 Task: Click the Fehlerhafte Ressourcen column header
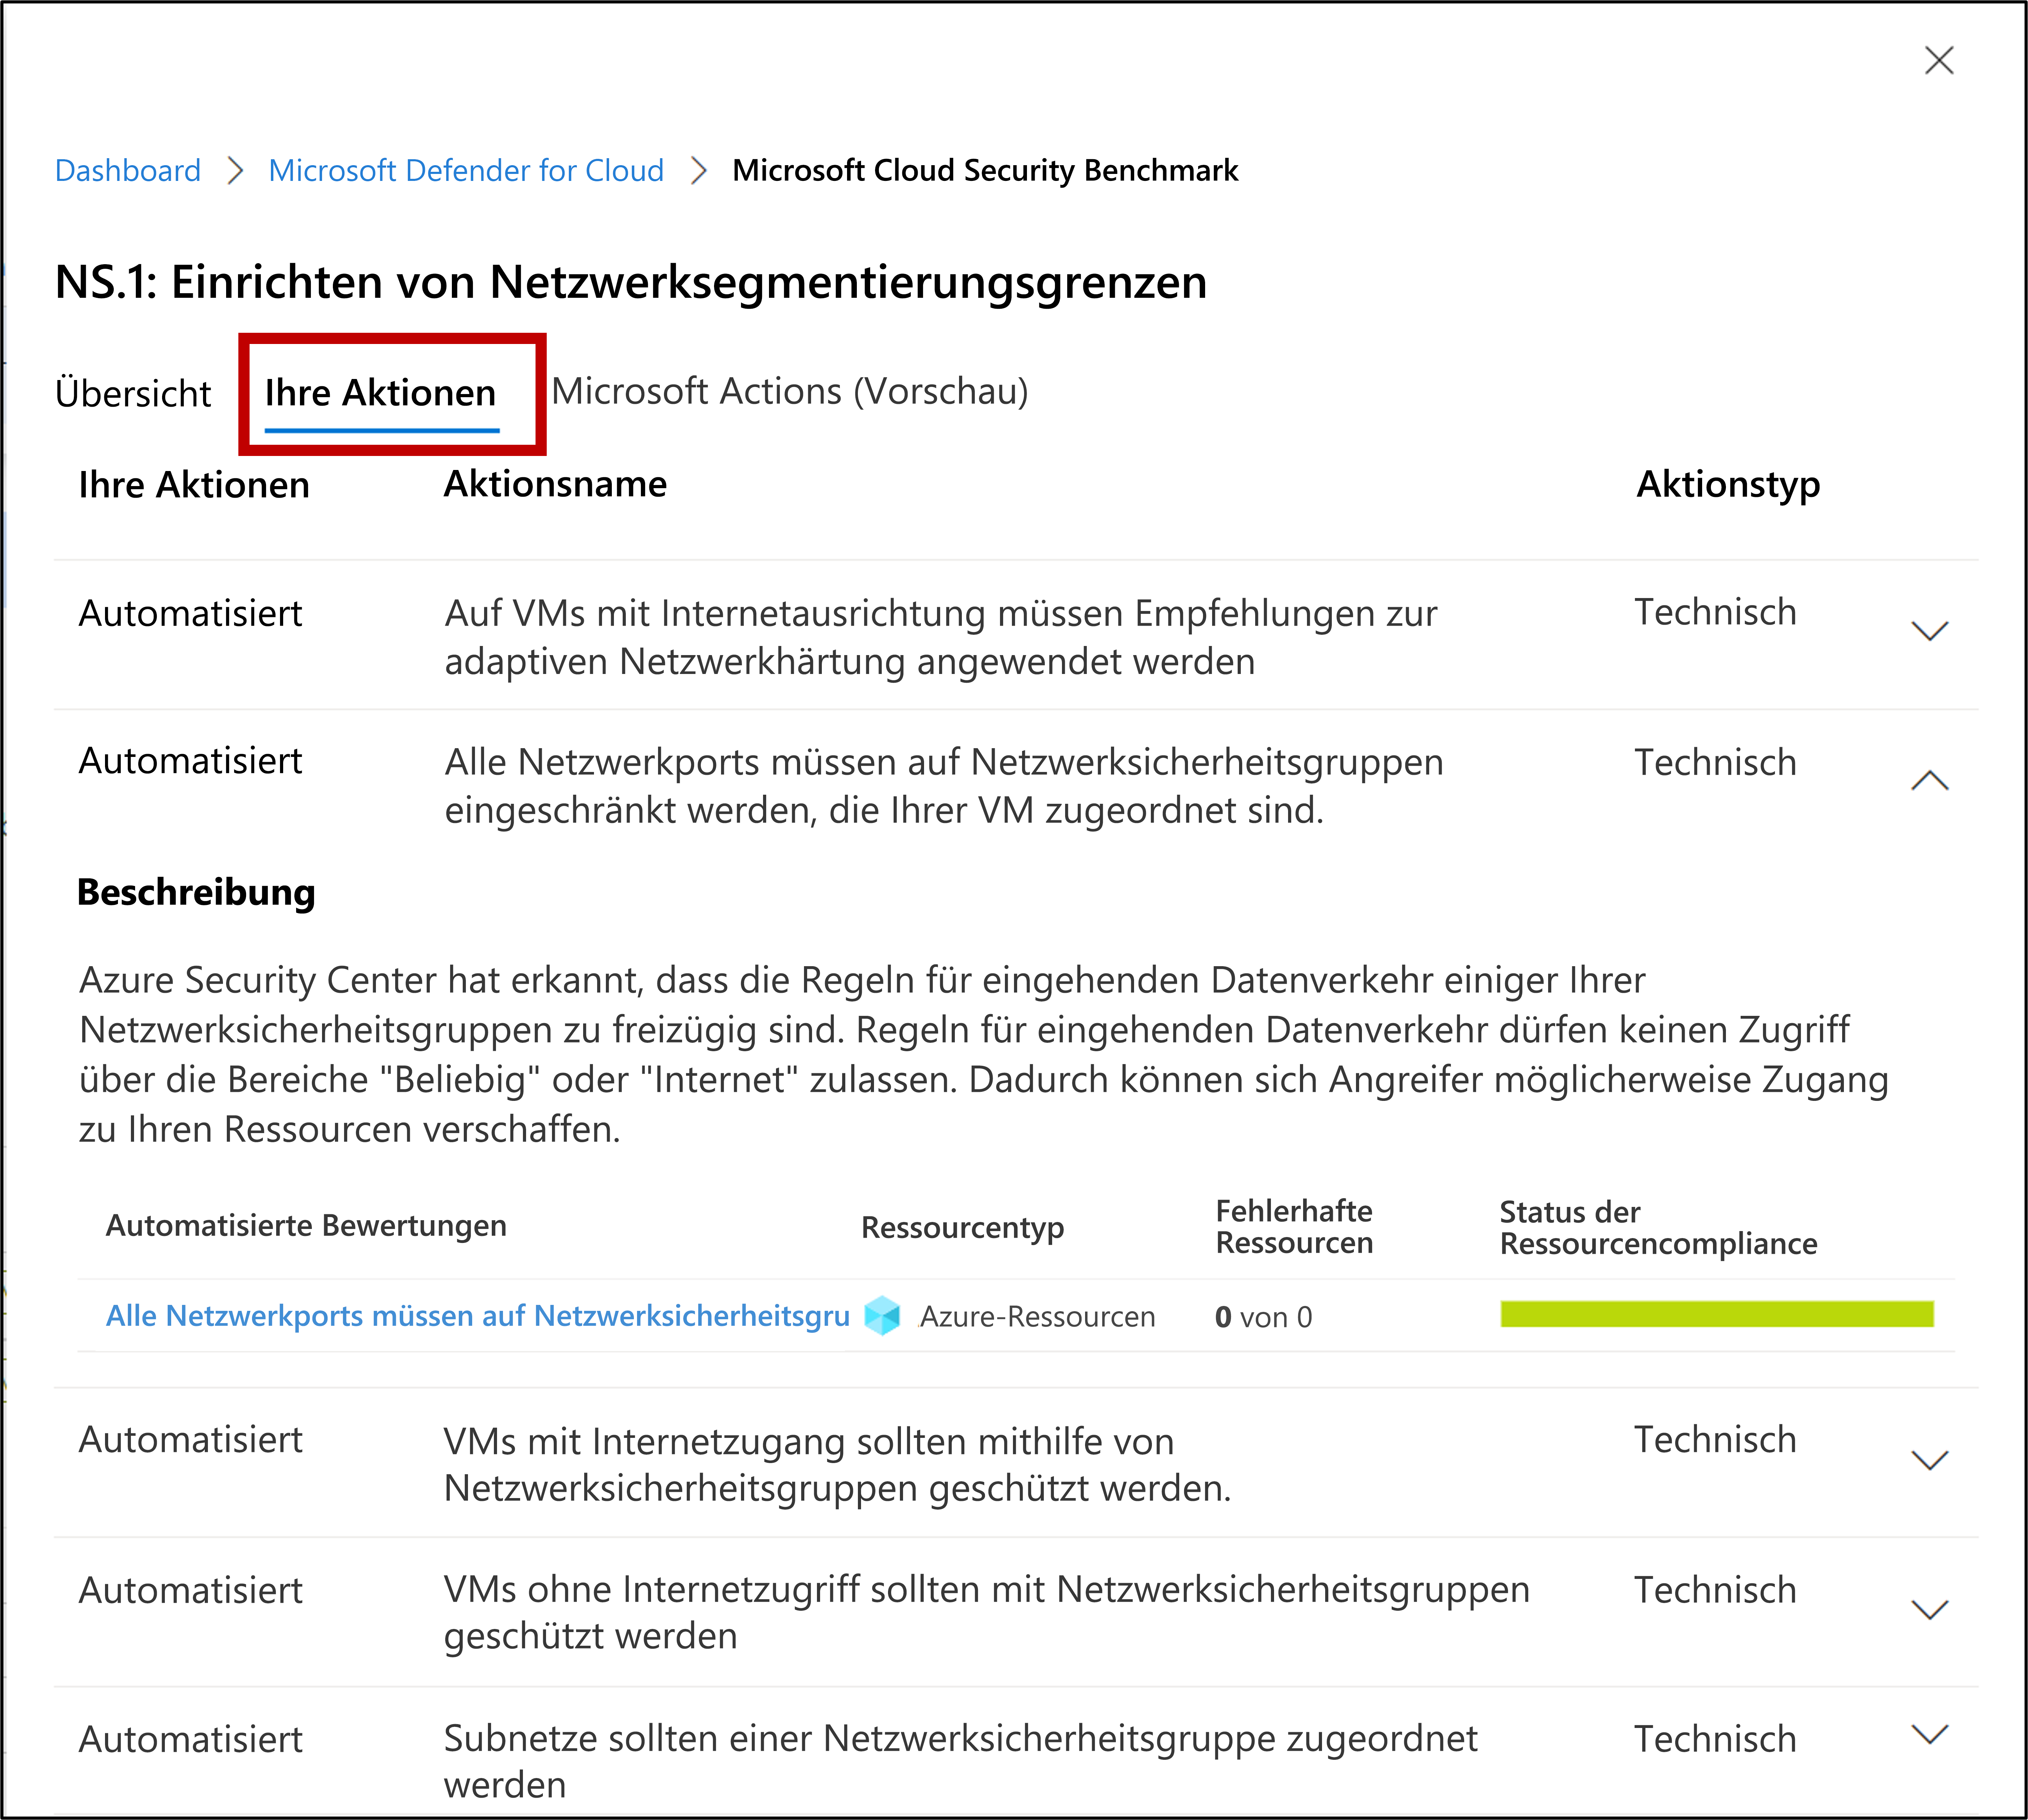(1294, 1227)
